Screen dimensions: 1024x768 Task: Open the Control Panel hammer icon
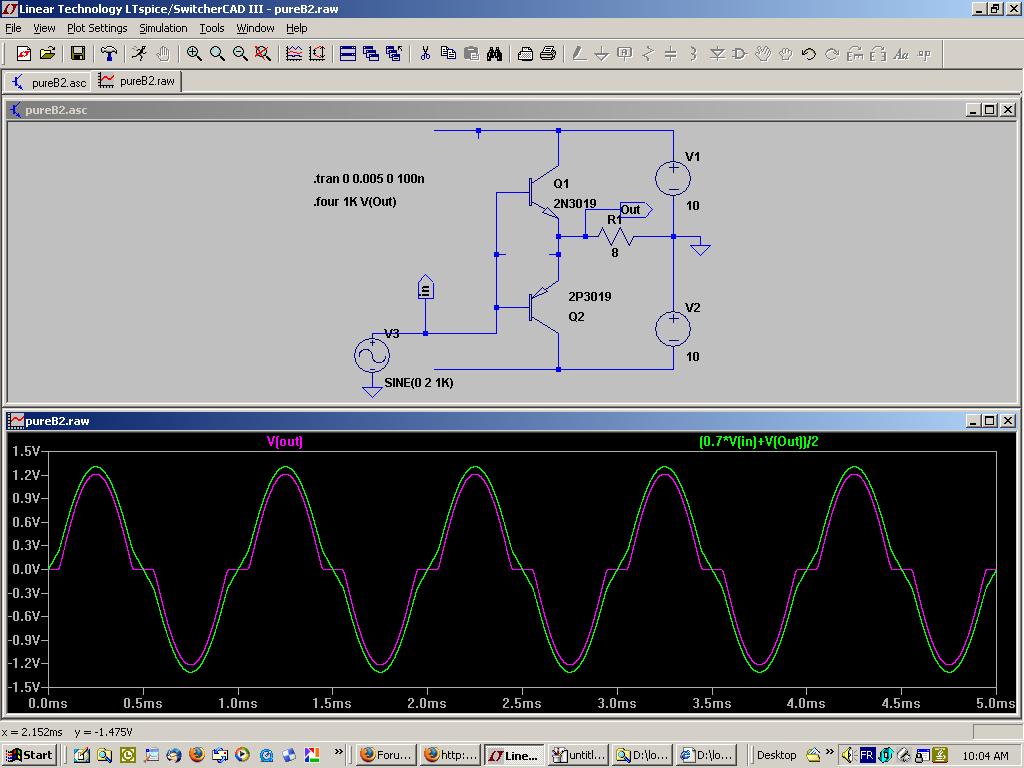(109, 54)
